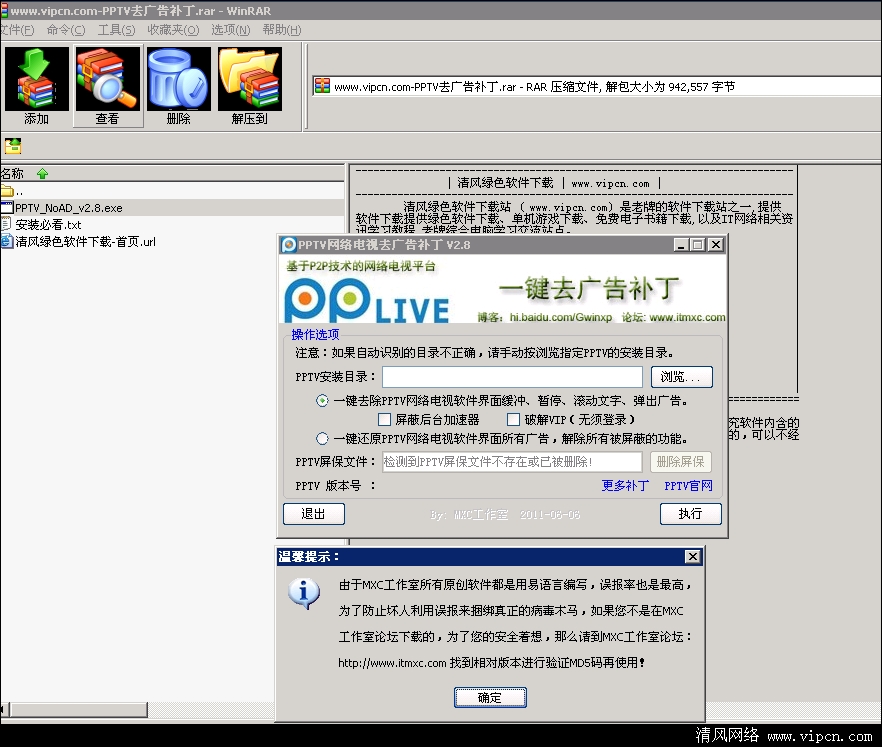Click the 退出 exit button
This screenshot has width=882, height=747.
pos(314,514)
